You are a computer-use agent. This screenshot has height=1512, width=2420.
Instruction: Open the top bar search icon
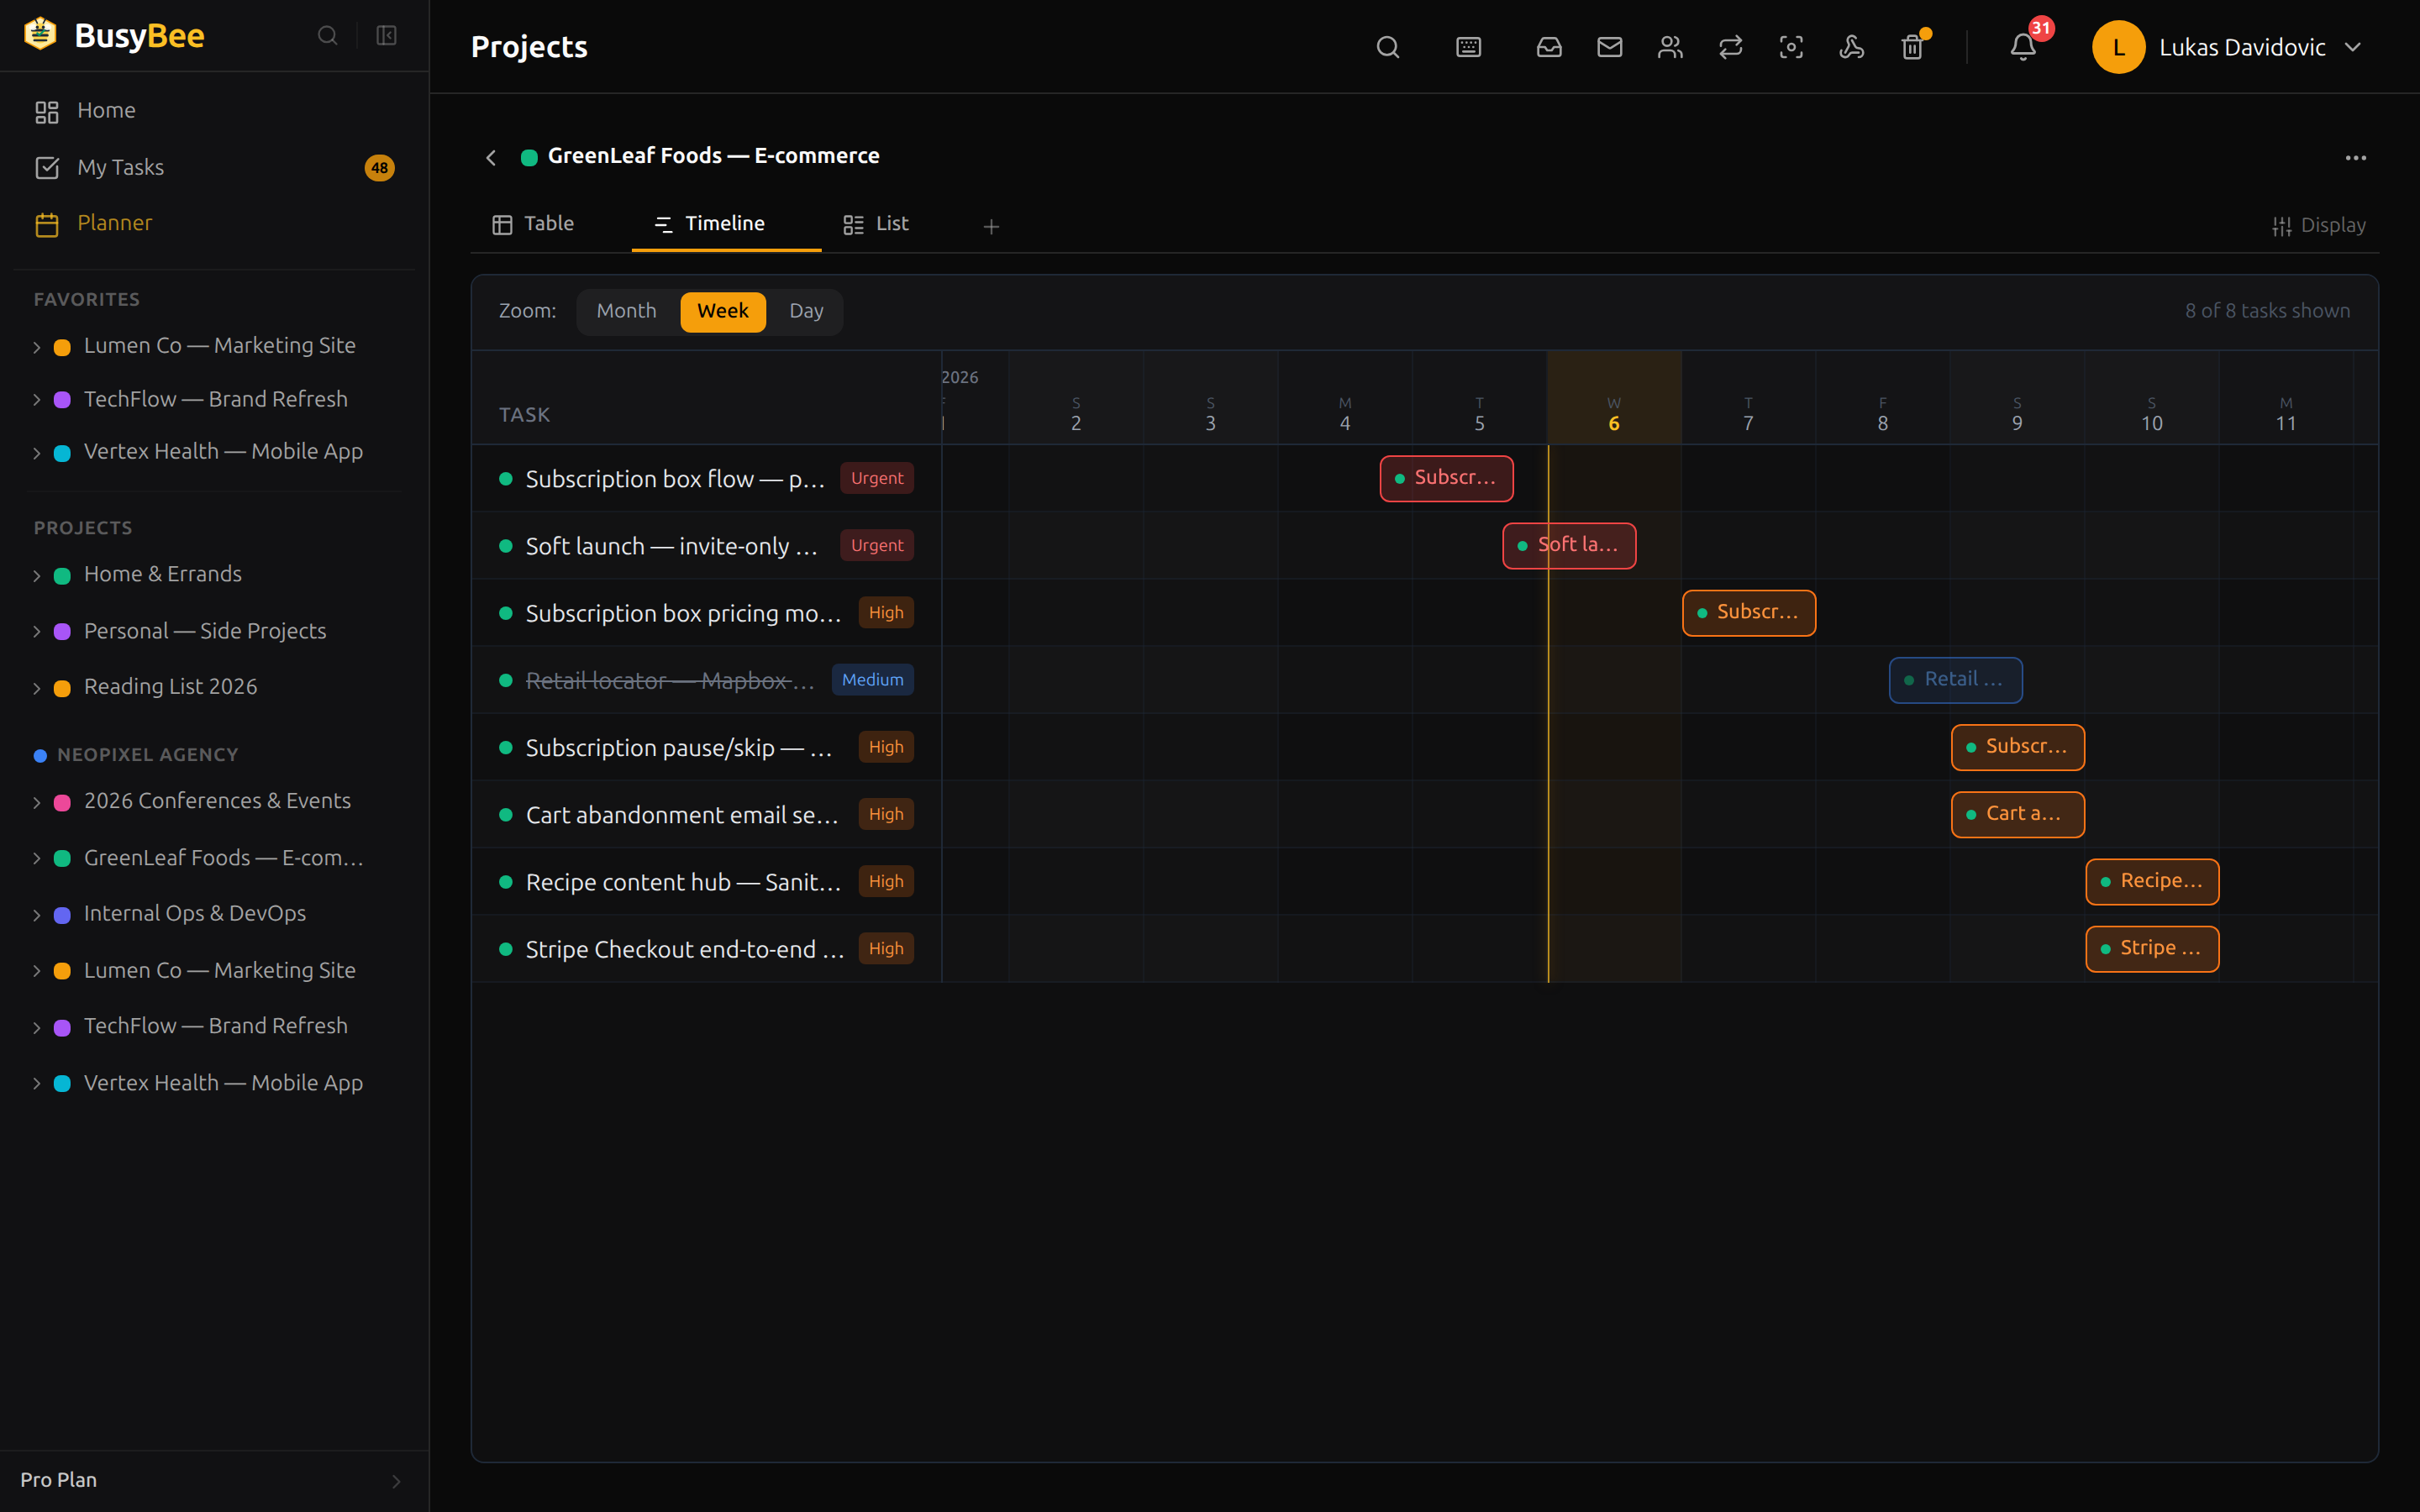pos(1388,47)
